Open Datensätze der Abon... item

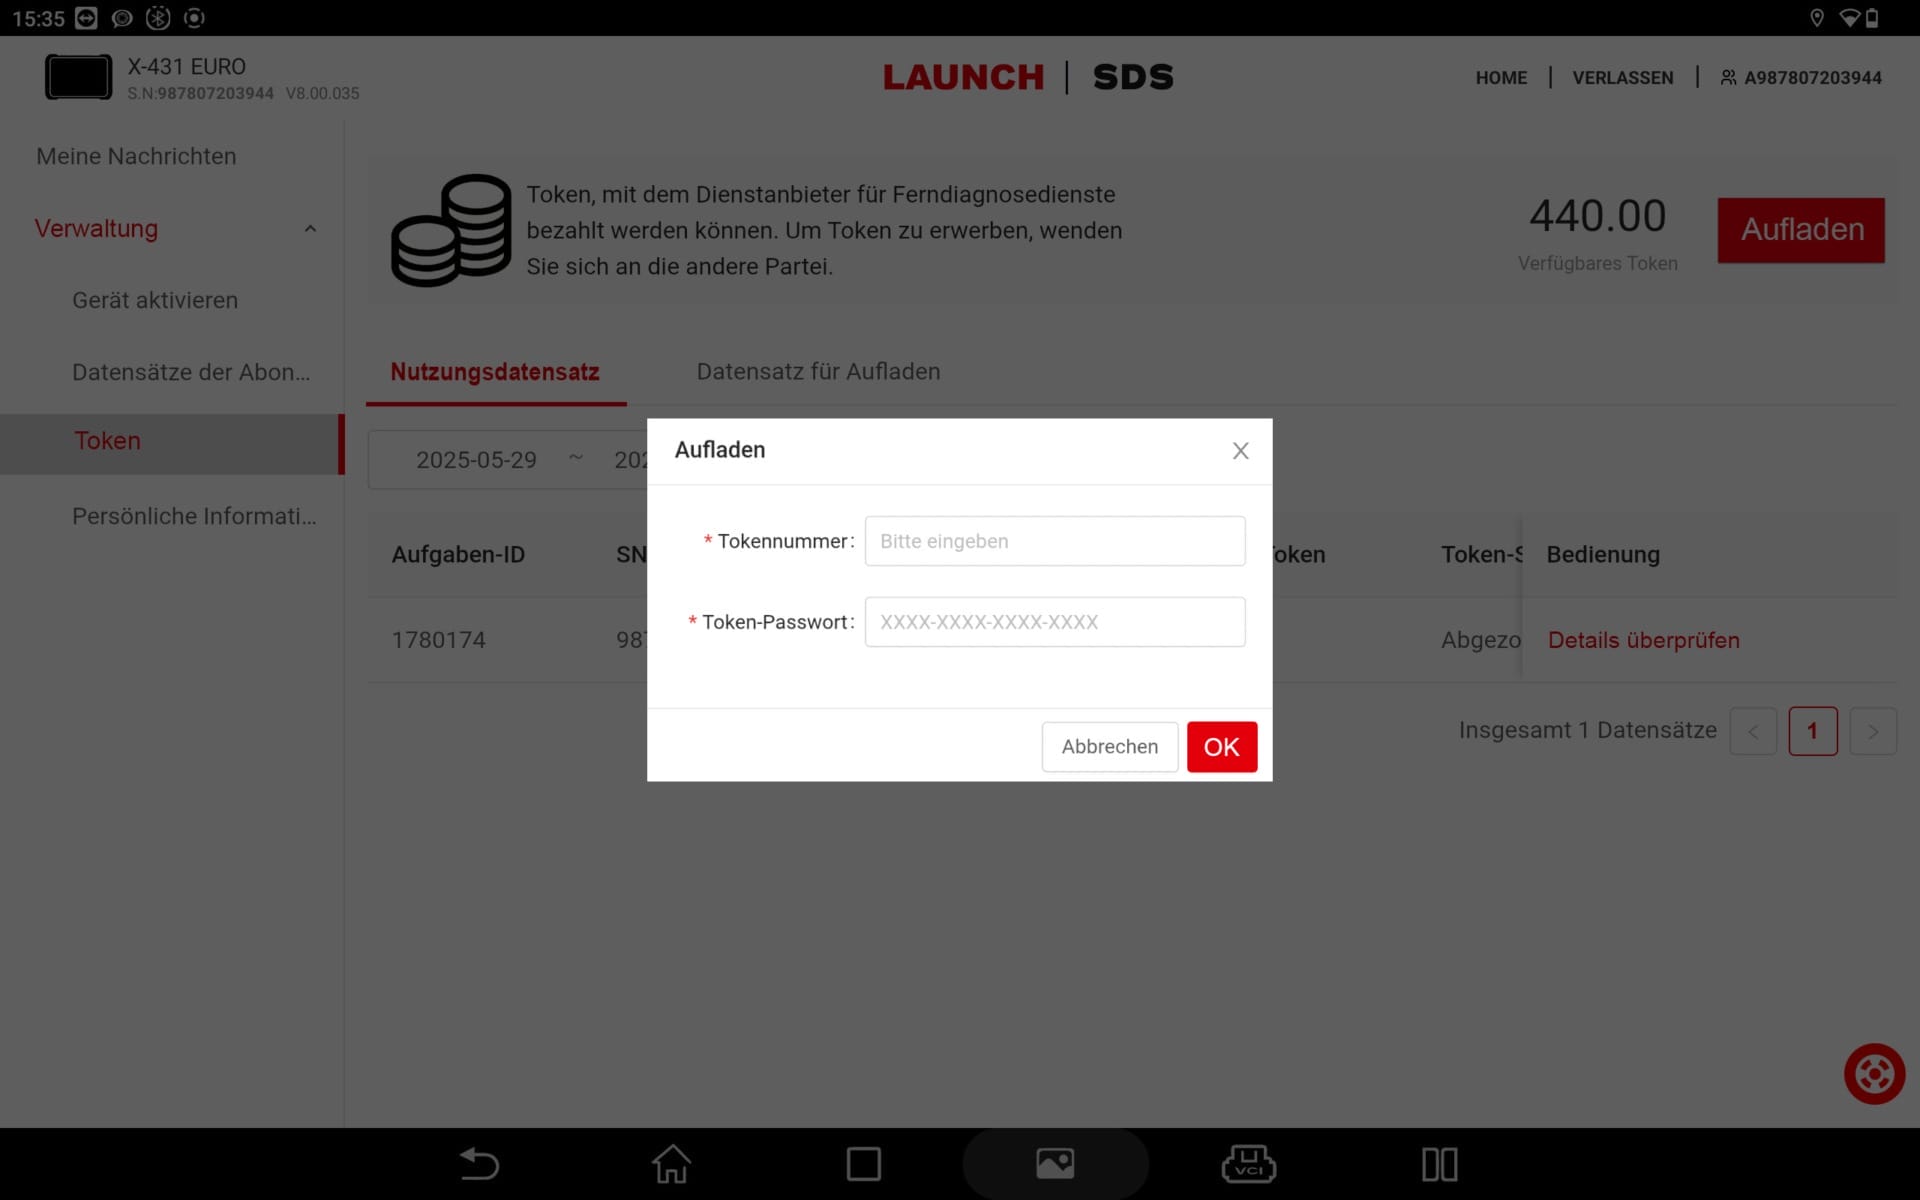click(191, 372)
